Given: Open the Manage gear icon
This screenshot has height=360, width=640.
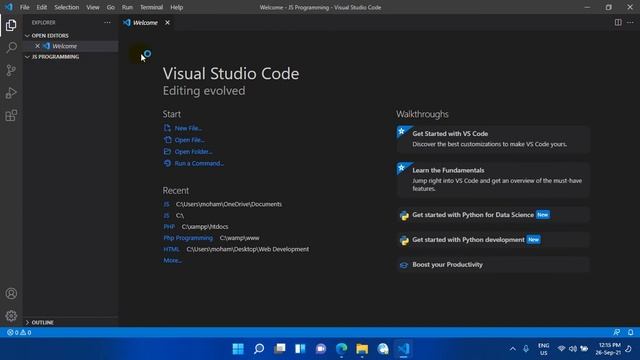Looking at the screenshot, I should [11, 316].
